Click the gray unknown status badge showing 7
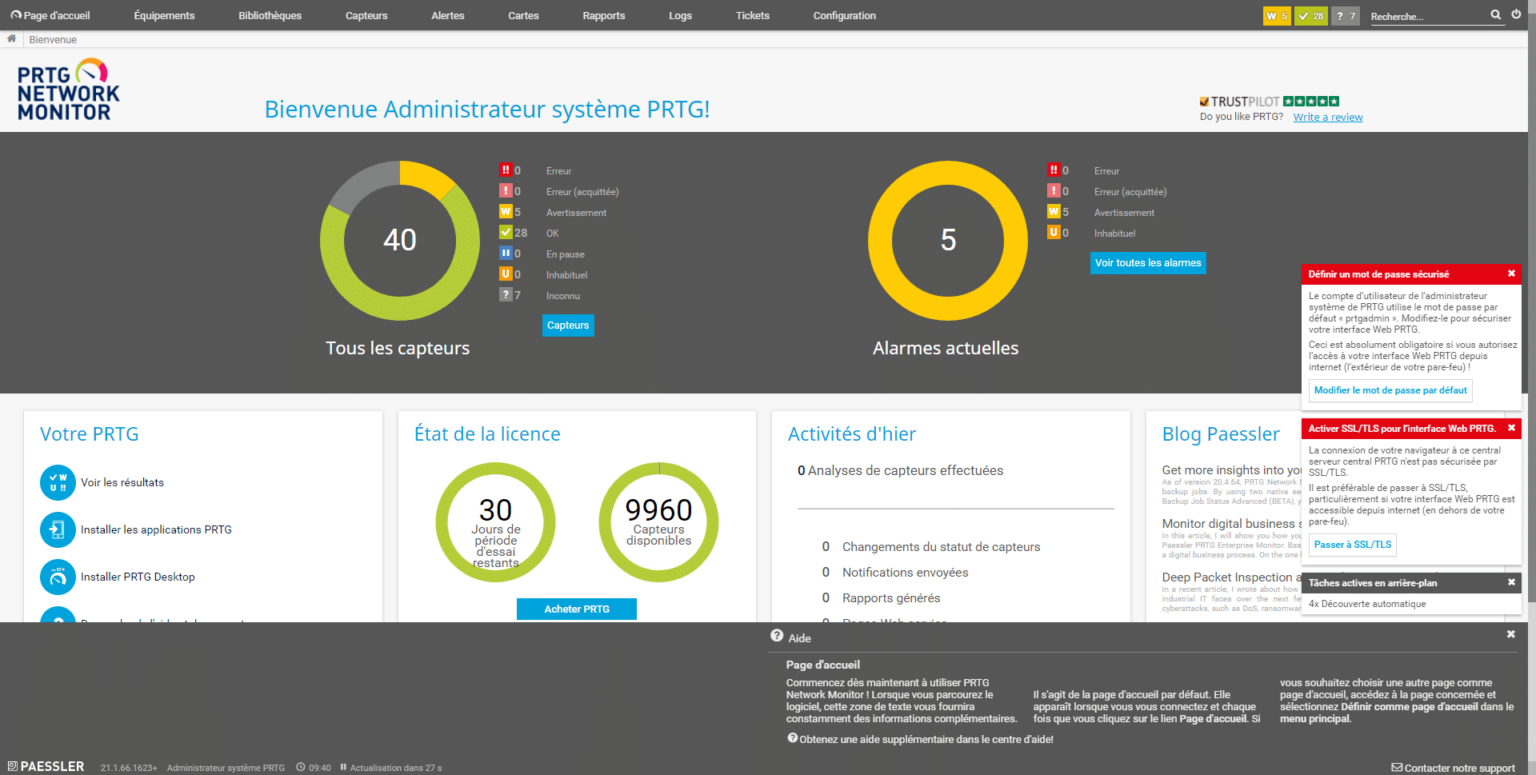Screen dimensions: 1536x775 click(1346, 16)
